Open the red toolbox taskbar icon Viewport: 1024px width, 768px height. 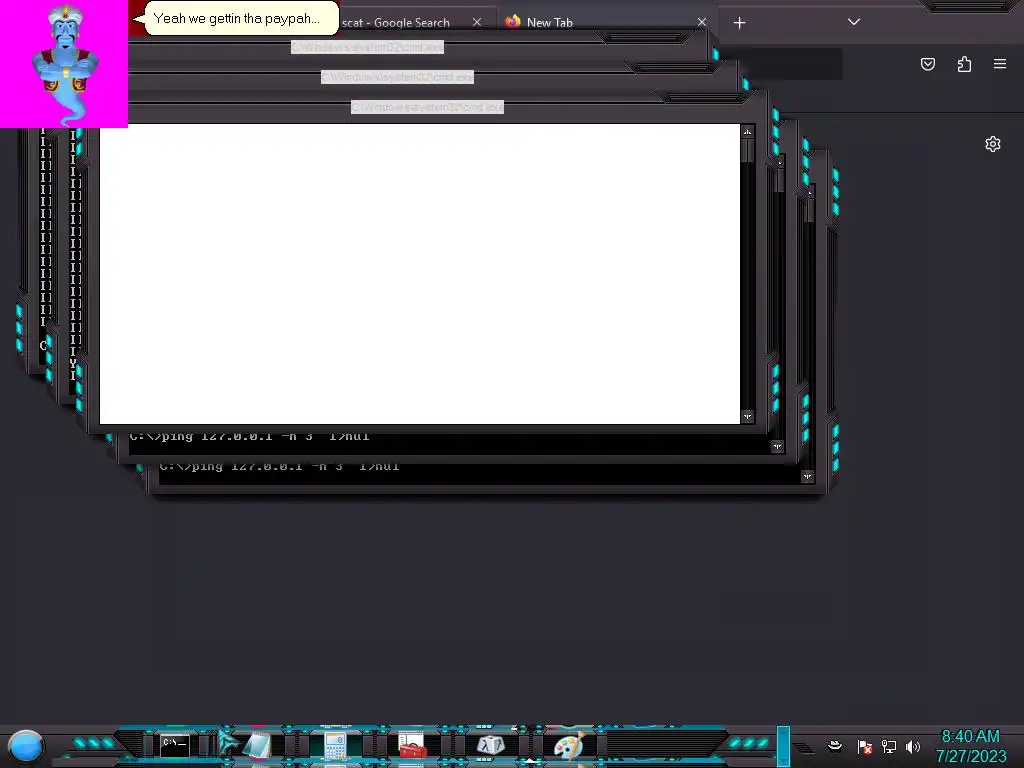coord(412,745)
